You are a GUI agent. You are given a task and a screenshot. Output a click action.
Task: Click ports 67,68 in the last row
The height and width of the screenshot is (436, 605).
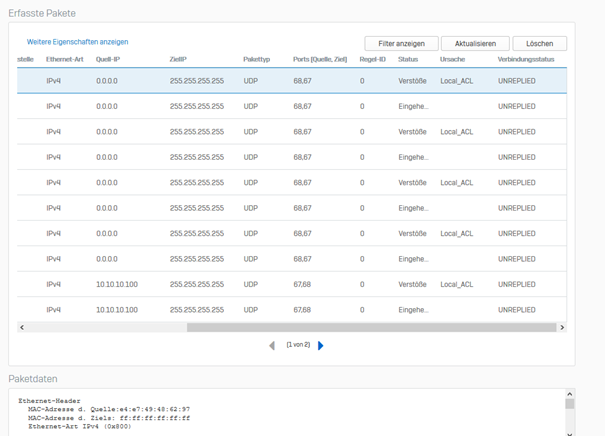pyautogui.click(x=302, y=310)
